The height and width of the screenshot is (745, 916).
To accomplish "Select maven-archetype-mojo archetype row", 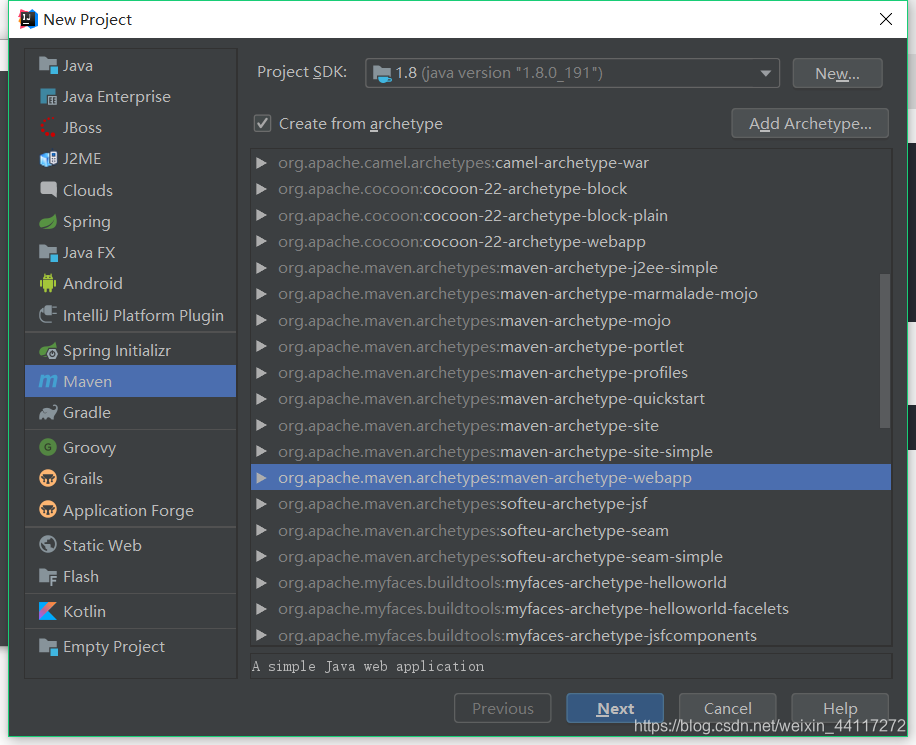I will 571,321.
